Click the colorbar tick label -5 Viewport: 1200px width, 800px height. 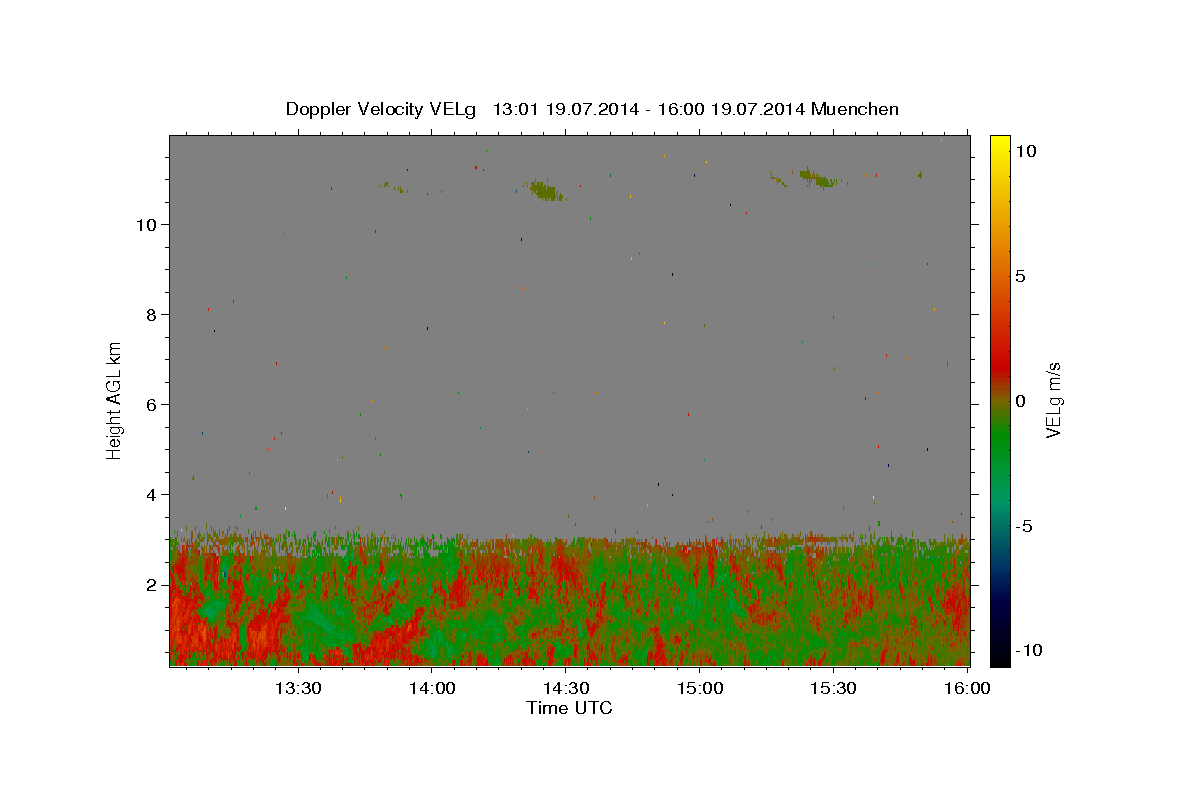point(1025,527)
